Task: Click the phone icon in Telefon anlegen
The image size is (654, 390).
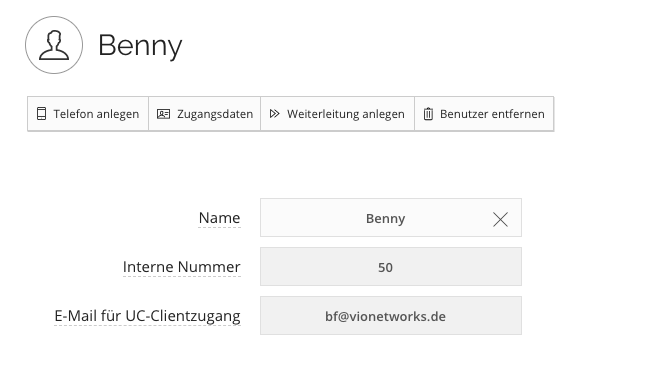Action: coord(41,113)
